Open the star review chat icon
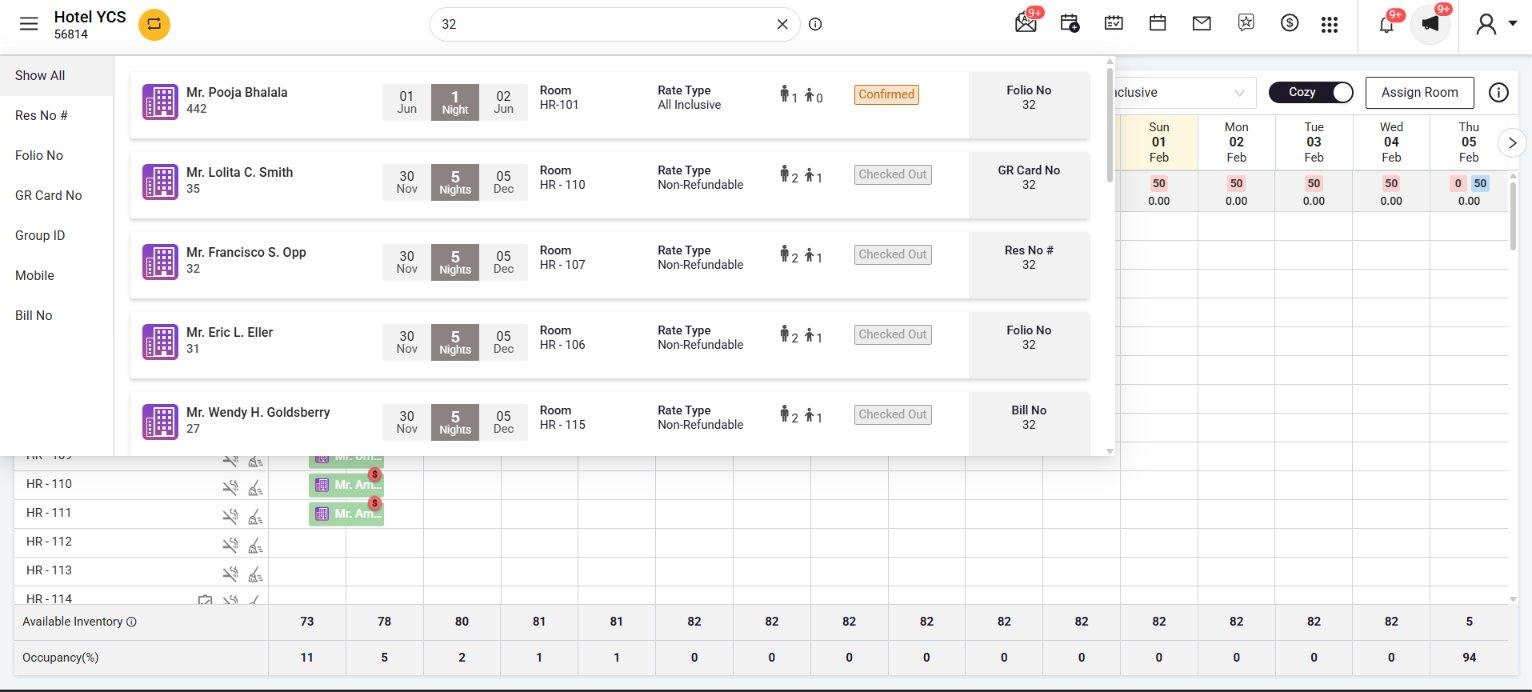 (1246, 23)
